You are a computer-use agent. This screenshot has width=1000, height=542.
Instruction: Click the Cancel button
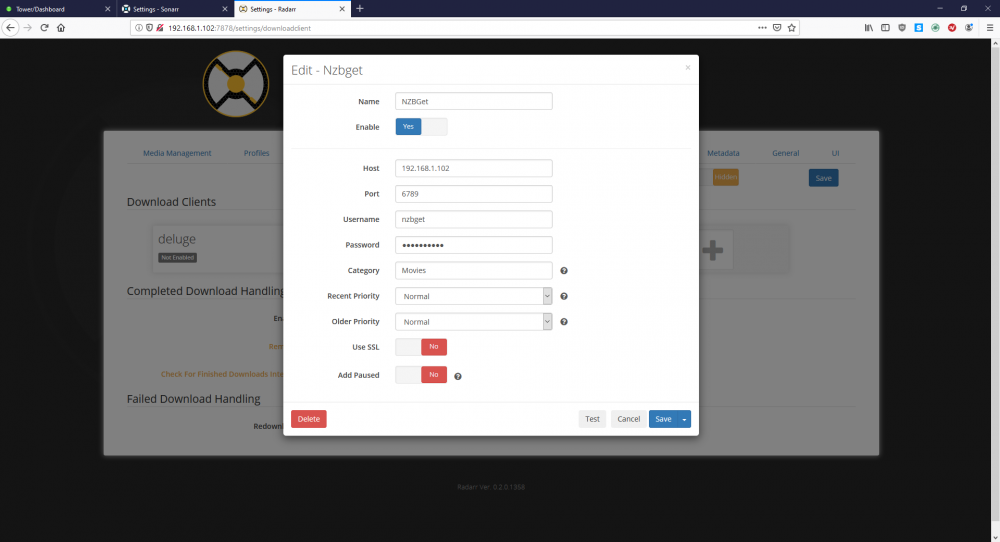point(628,419)
